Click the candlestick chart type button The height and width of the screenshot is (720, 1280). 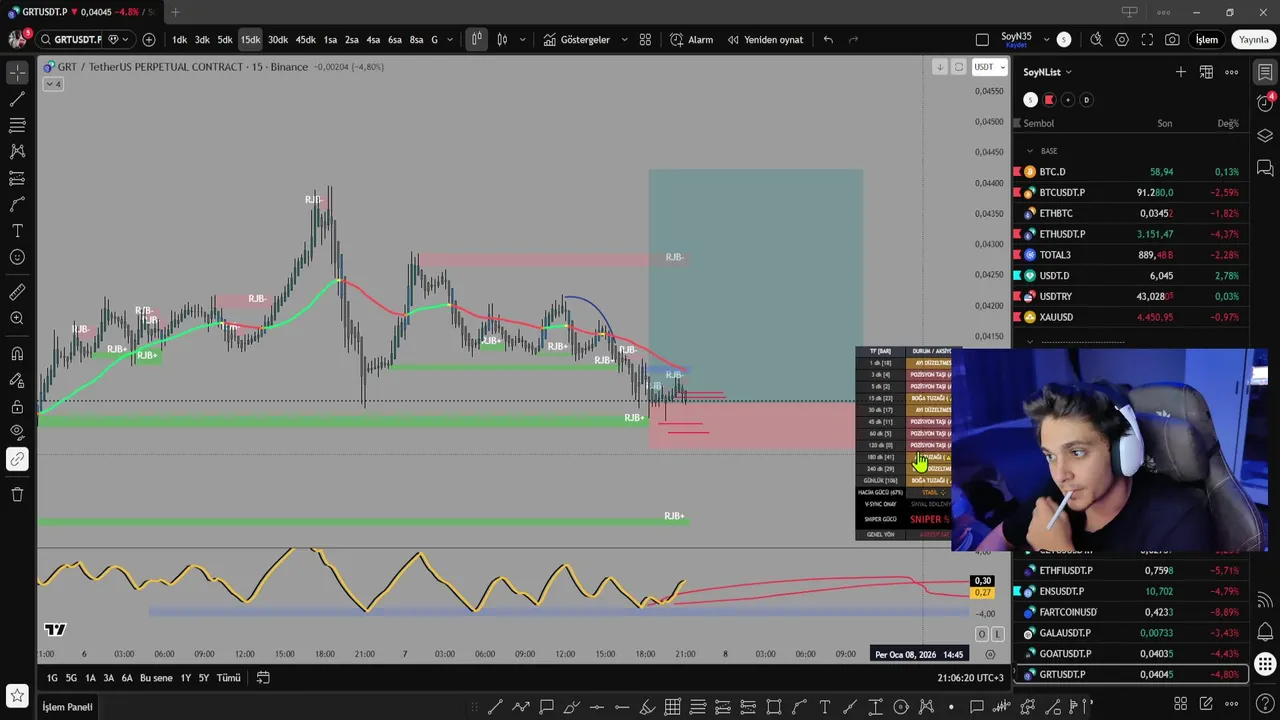(476, 40)
